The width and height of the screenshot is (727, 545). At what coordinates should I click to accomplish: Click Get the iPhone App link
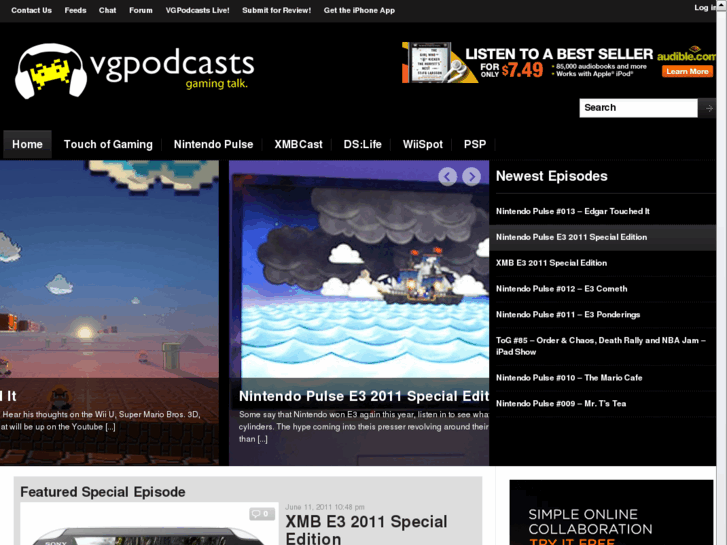pyautogui.click(x=359, y=10)
